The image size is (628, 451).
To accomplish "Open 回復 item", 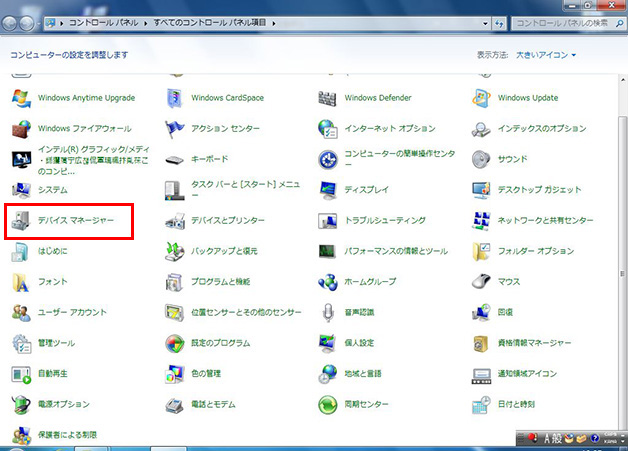I will click(492, 312).
